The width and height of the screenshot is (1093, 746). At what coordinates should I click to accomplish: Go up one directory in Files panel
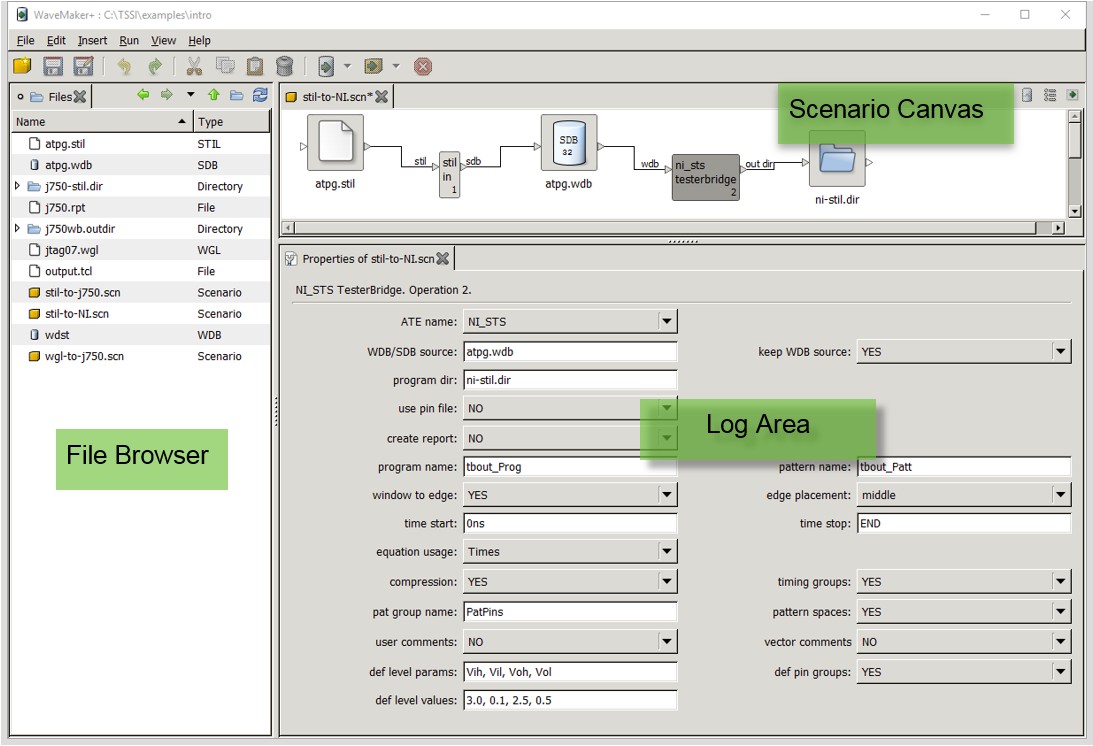213,95
